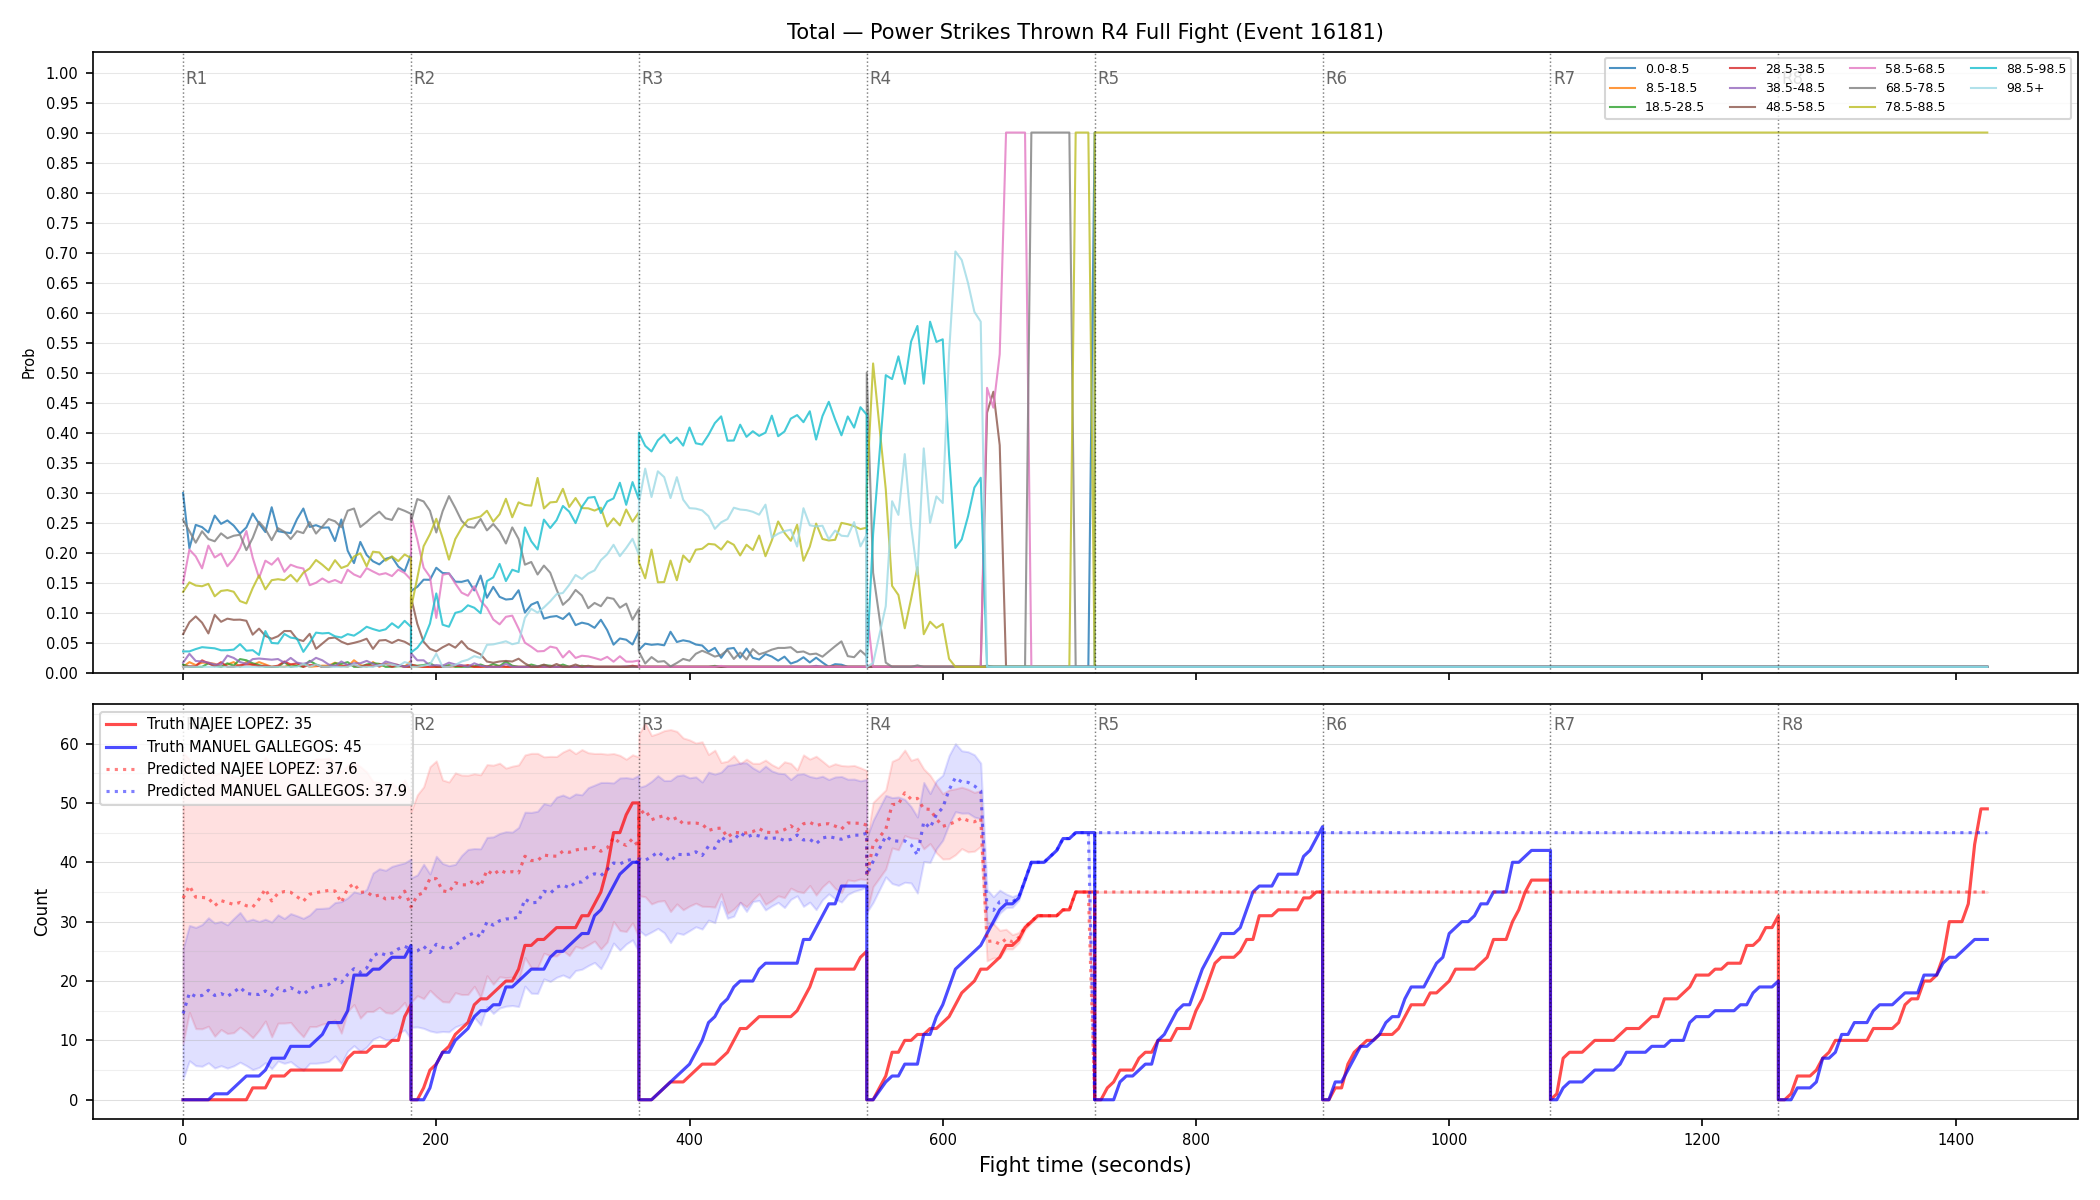Select the 78.5-88.5 legend entry
Image resolution: width=2100 pixels, height=1200 pixels.
tap(1897, 107)
